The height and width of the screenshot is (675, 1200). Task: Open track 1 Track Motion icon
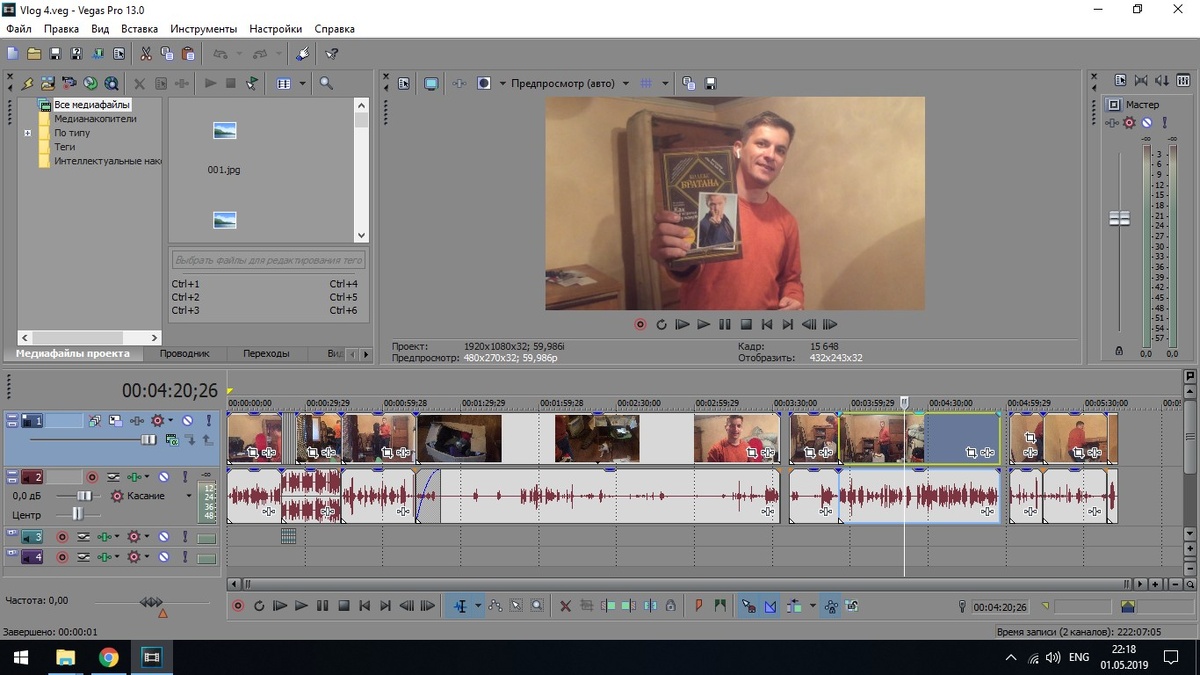(115, 421)
